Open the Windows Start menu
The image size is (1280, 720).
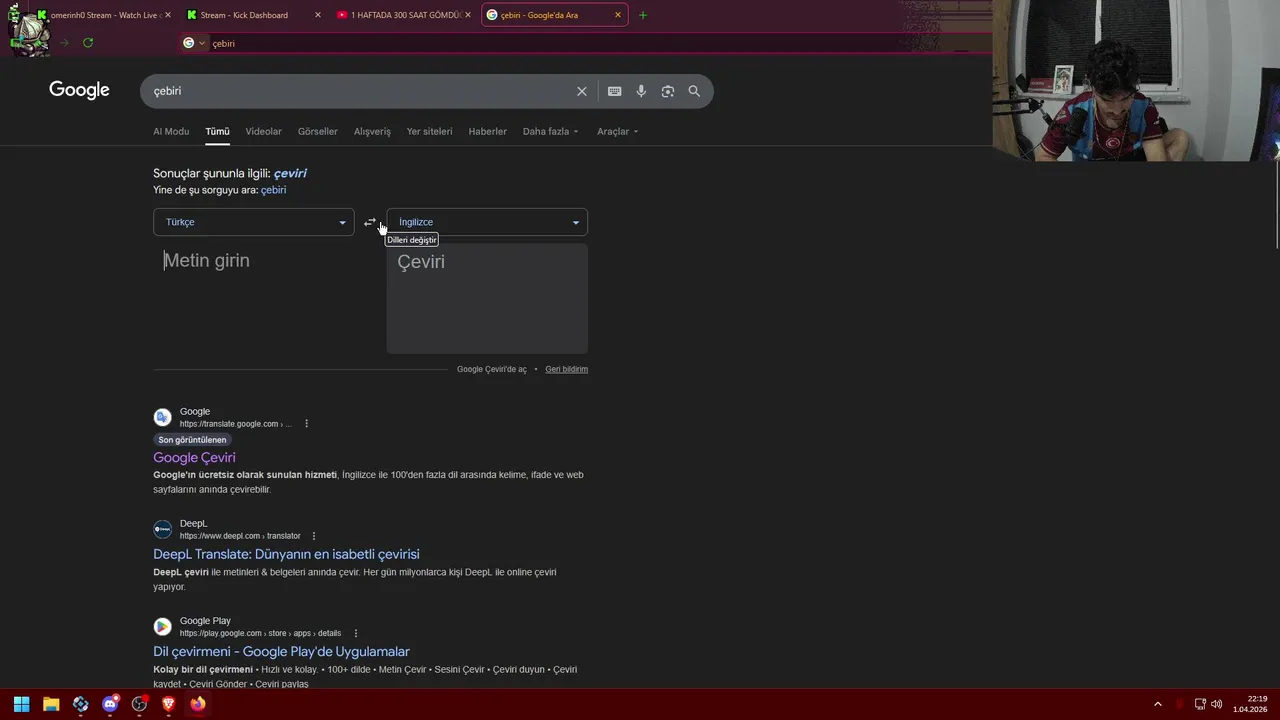pos(21,704)
